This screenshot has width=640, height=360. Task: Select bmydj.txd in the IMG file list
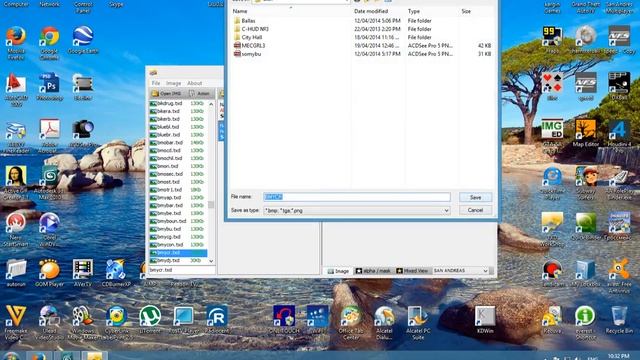[178, 260]
